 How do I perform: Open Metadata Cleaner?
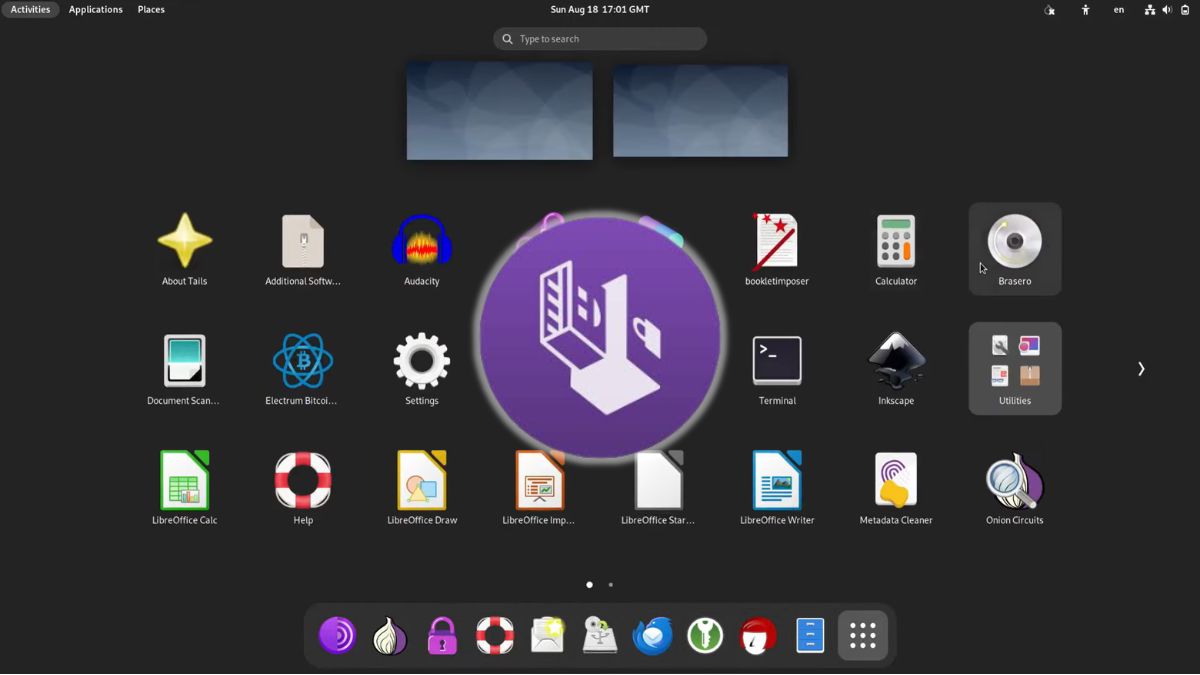tap(896, 488)
